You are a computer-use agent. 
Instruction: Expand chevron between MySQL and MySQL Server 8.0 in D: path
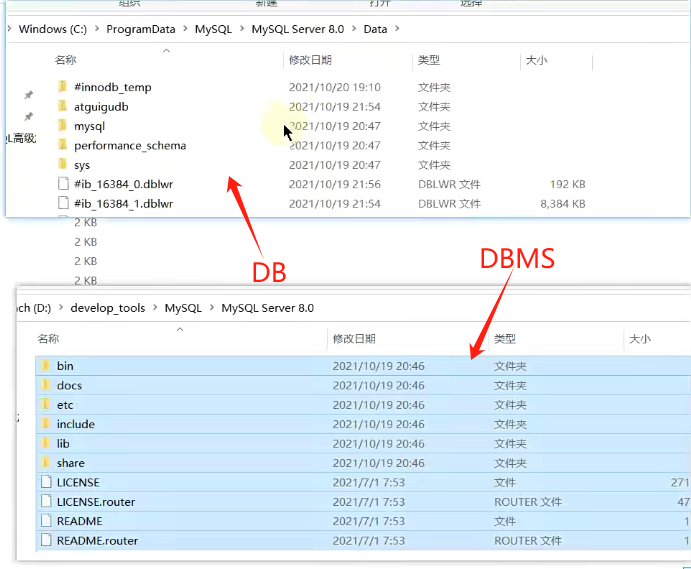(x=212, y=307)
